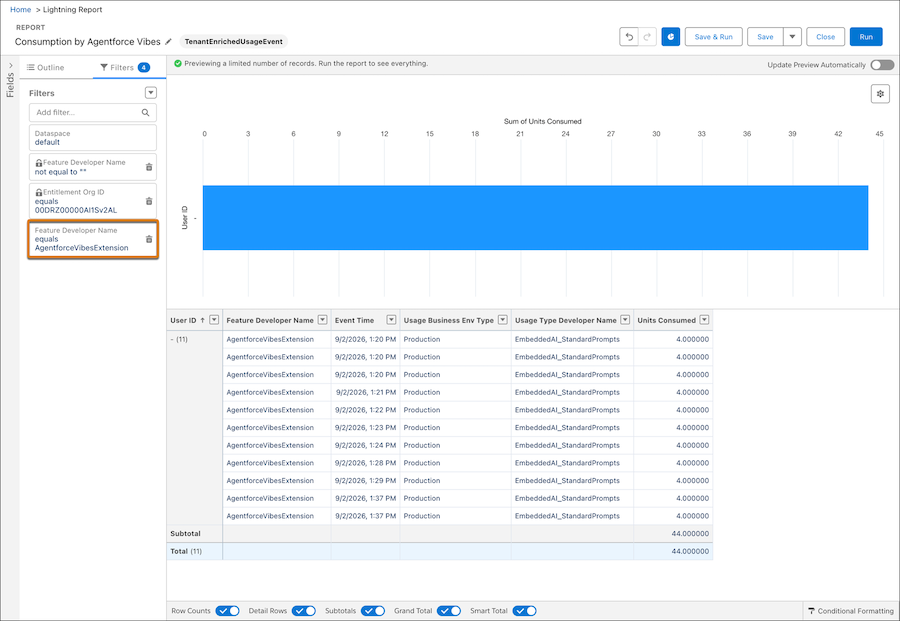Toggle Update Preview Automatically switch
Image resolution: width=900 pixels, height=621 pixels.
coord(882,65)
